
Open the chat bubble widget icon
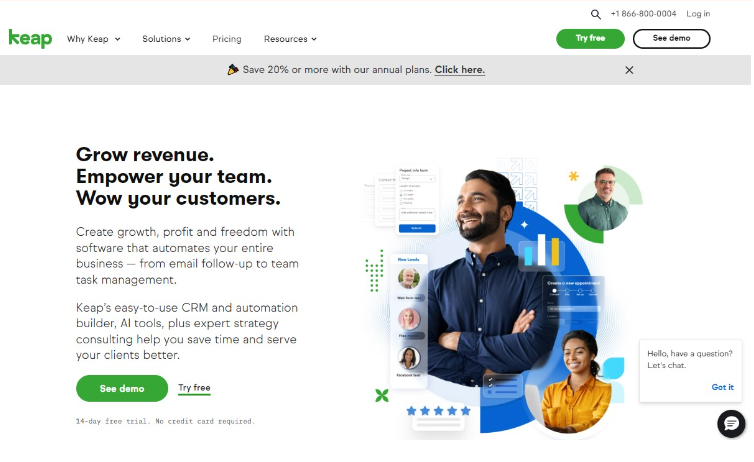[731, 424]
